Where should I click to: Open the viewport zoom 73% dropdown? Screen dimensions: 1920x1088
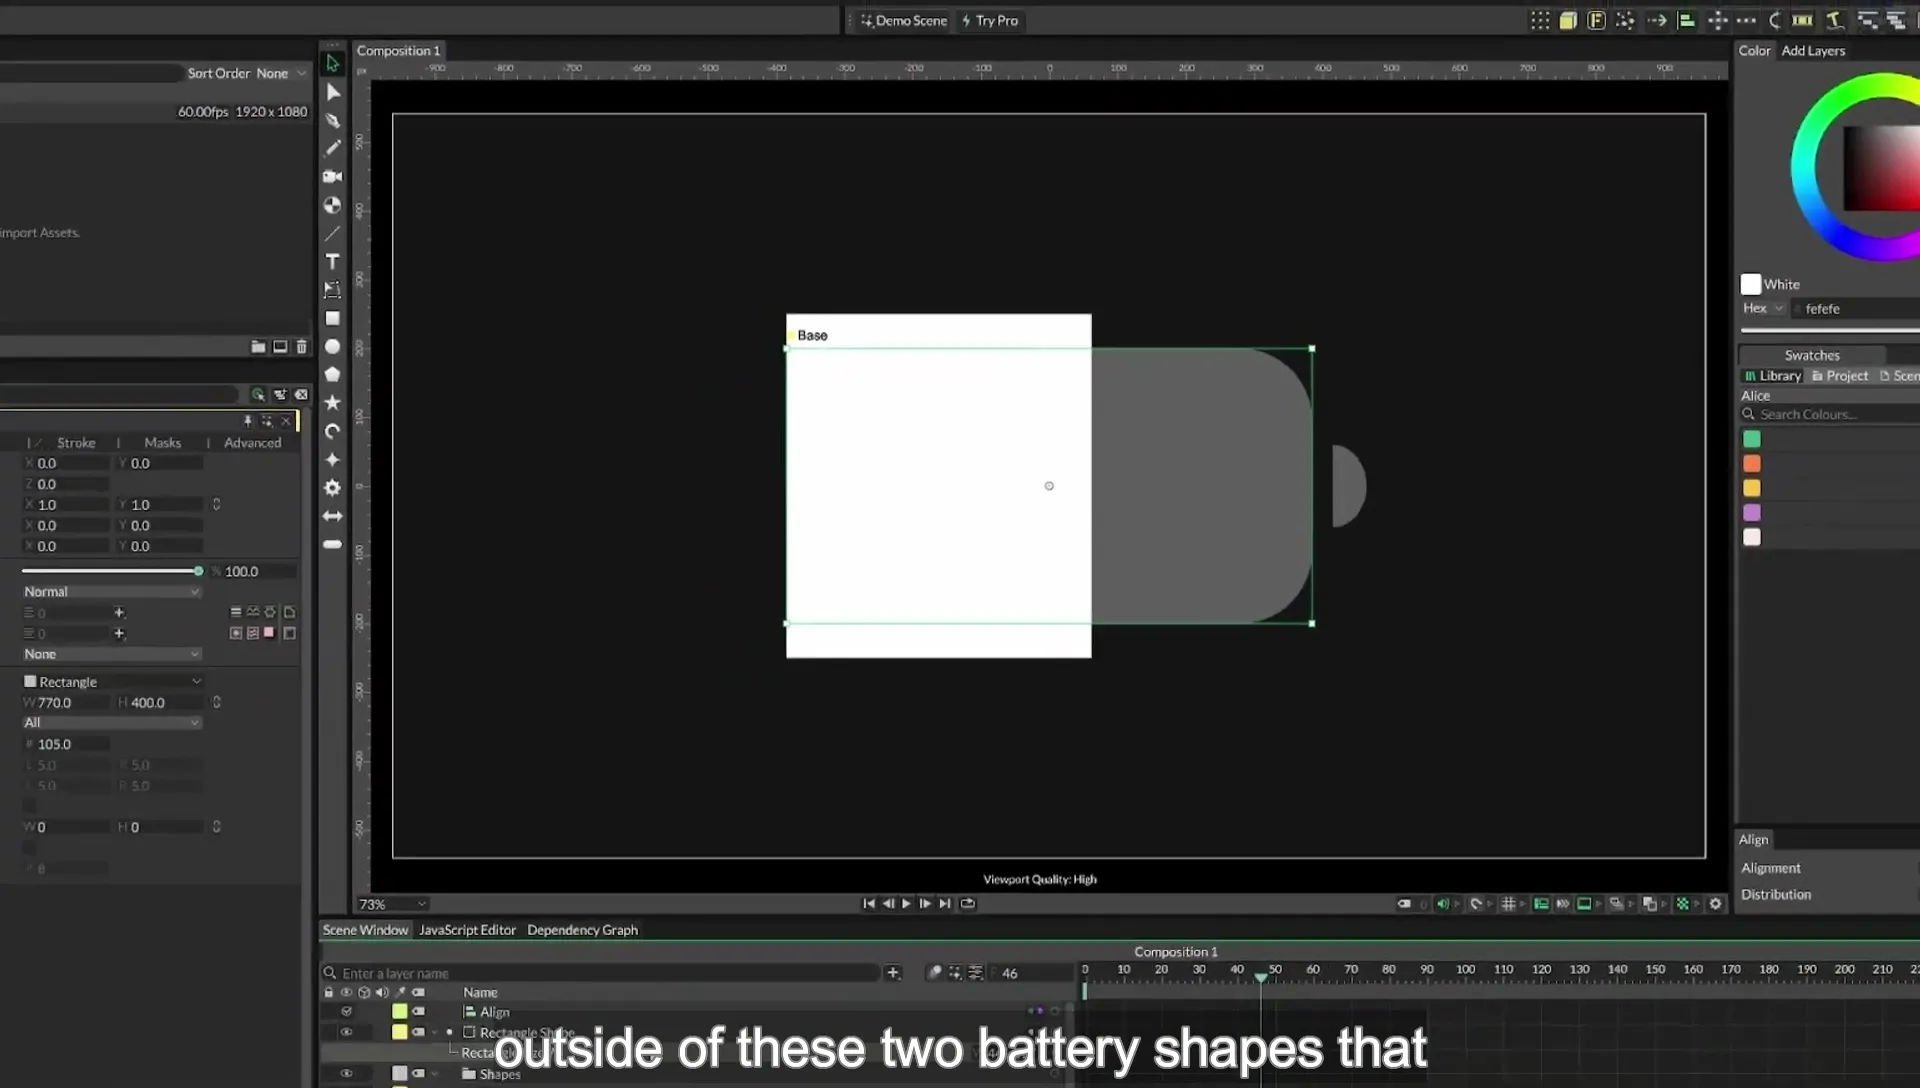(393, 904)
